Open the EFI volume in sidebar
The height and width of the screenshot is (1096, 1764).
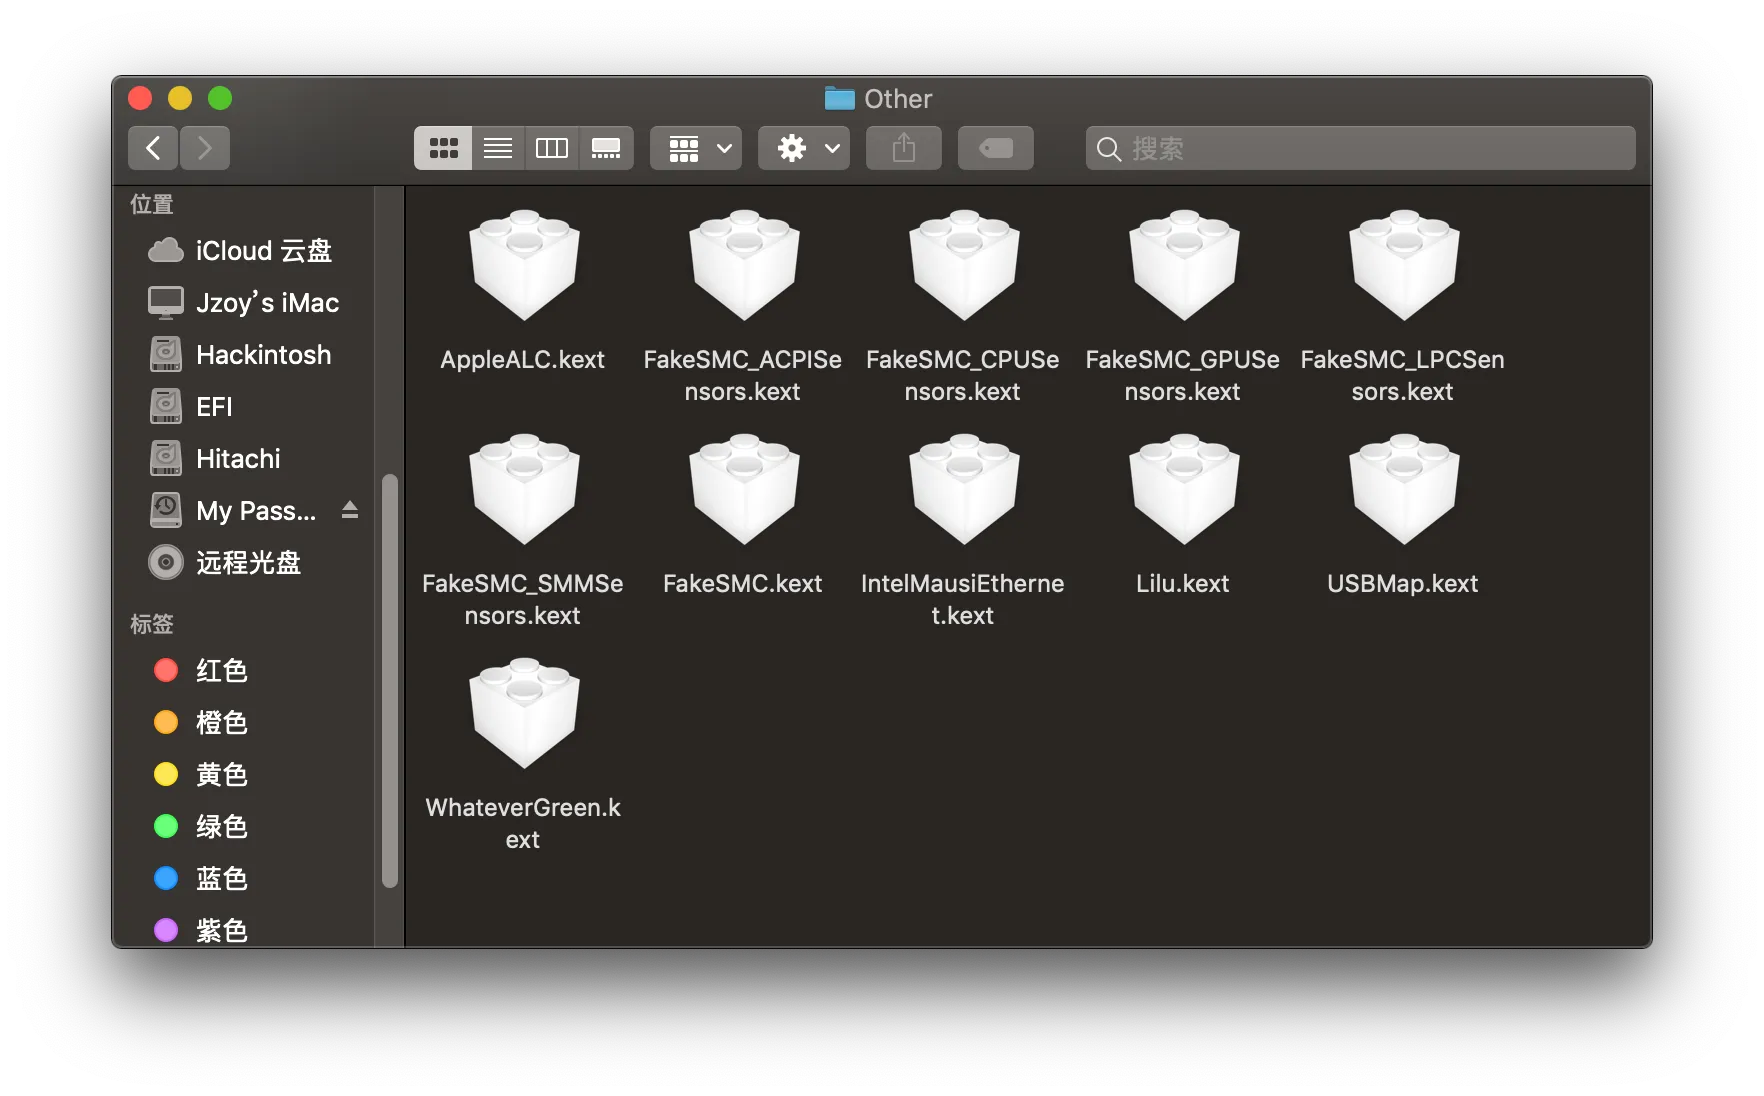click(x=214, y=407)
